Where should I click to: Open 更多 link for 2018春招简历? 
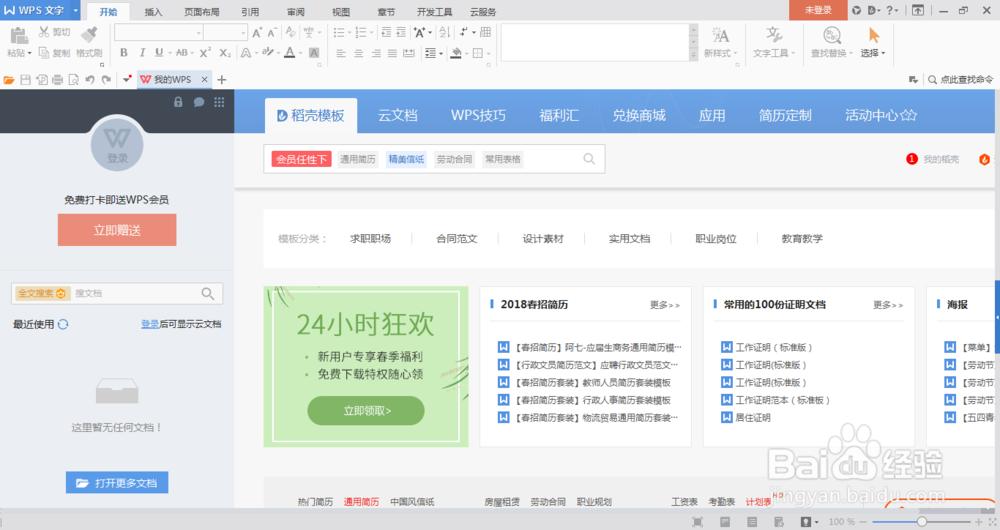pyautogui.click(x=665, y=305)
